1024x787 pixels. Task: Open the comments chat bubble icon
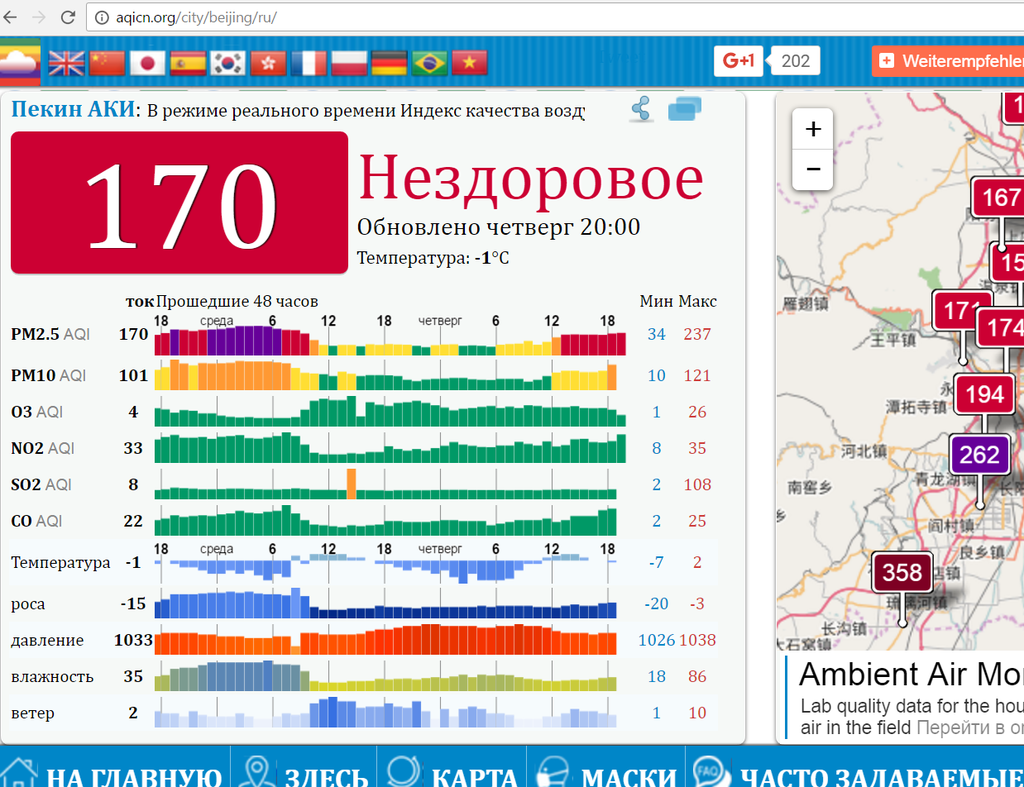tap(684, 108)
